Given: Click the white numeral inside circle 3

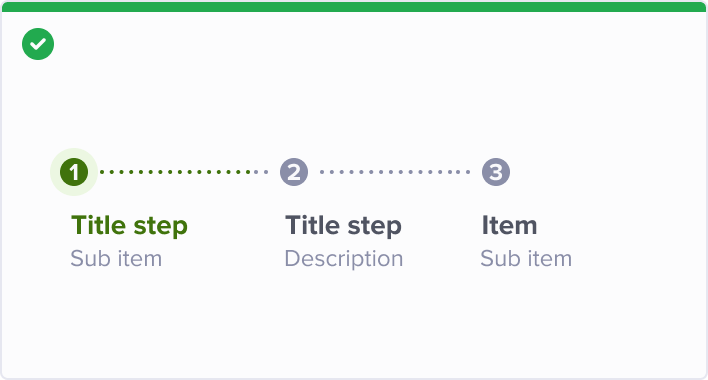Looking at the screenshot, I should click(x=496, y=172).
